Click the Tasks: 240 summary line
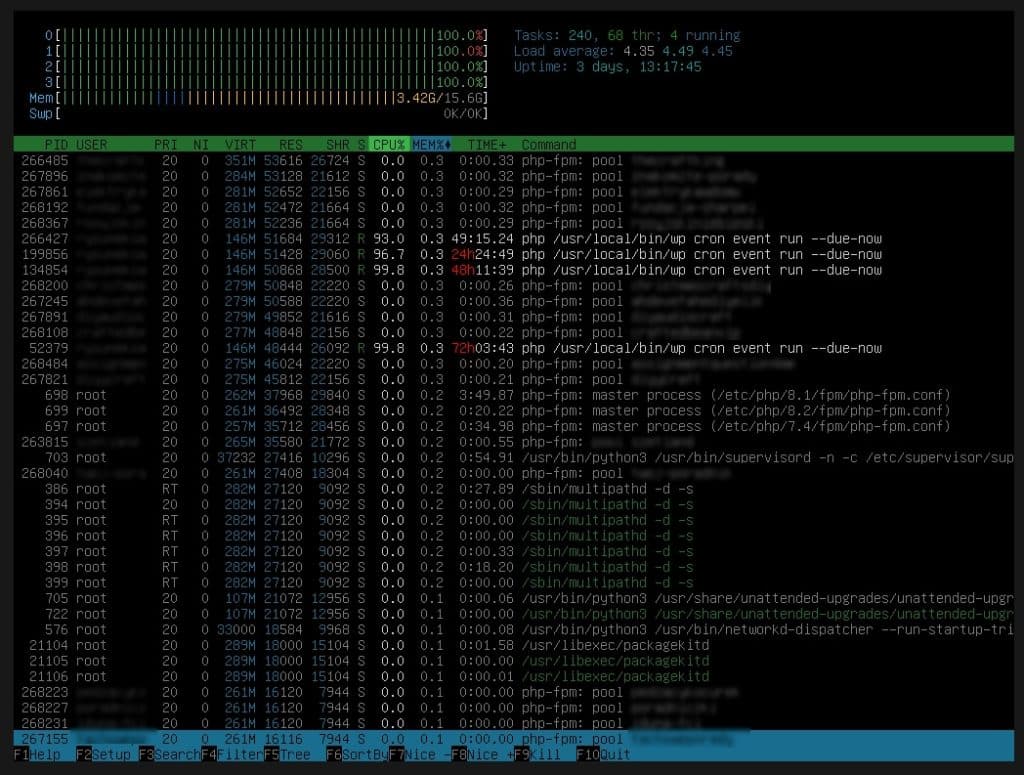Image resolution: width=1024 pixels, height=775 pixels. click(627, 35)
